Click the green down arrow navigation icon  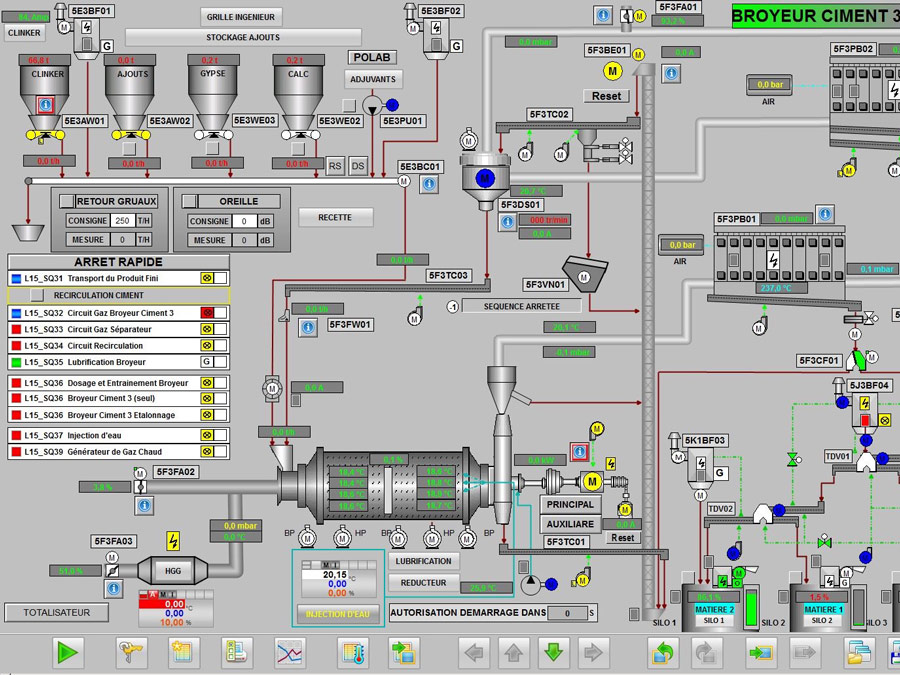click(x=554, y=654)
